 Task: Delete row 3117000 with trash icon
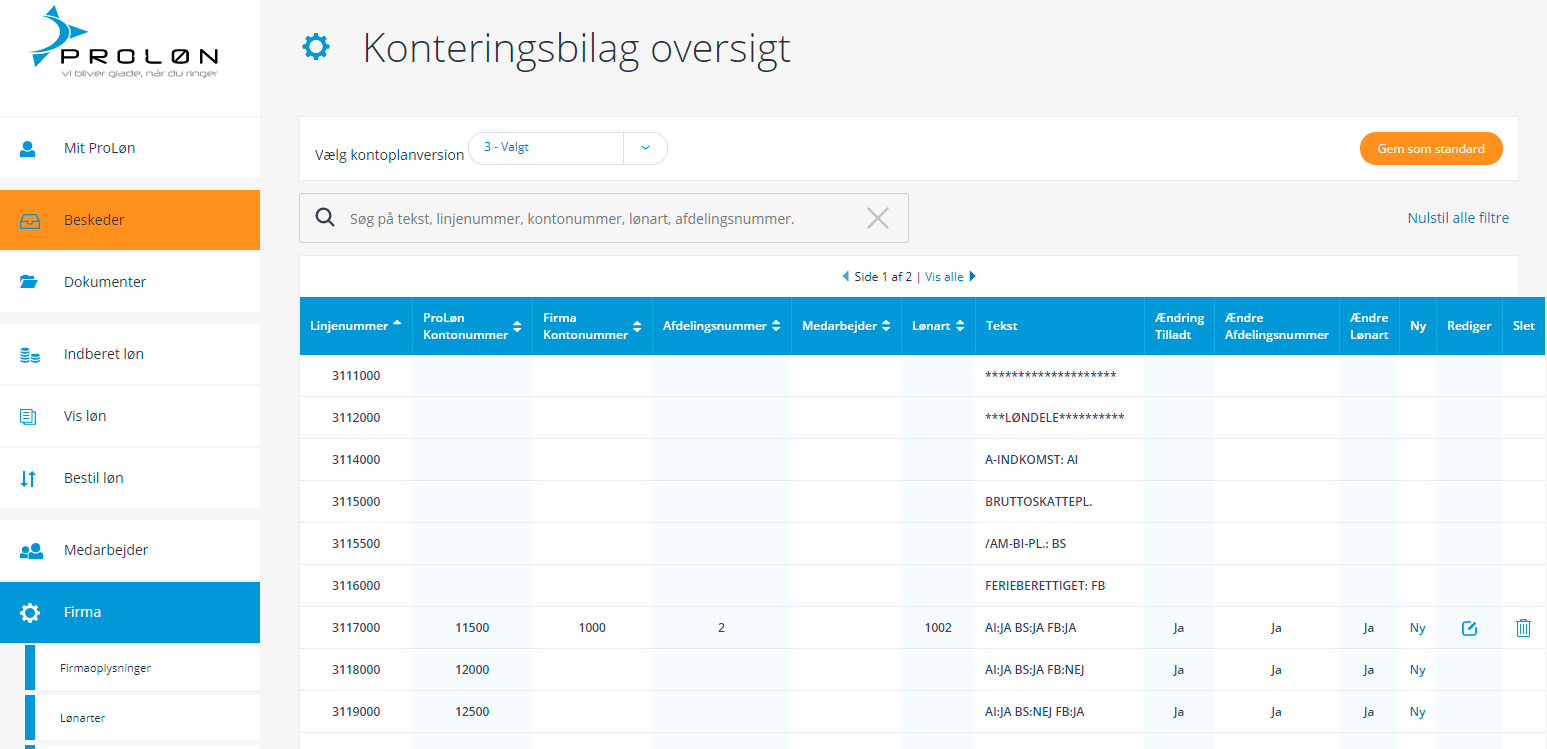[1522, 628]
